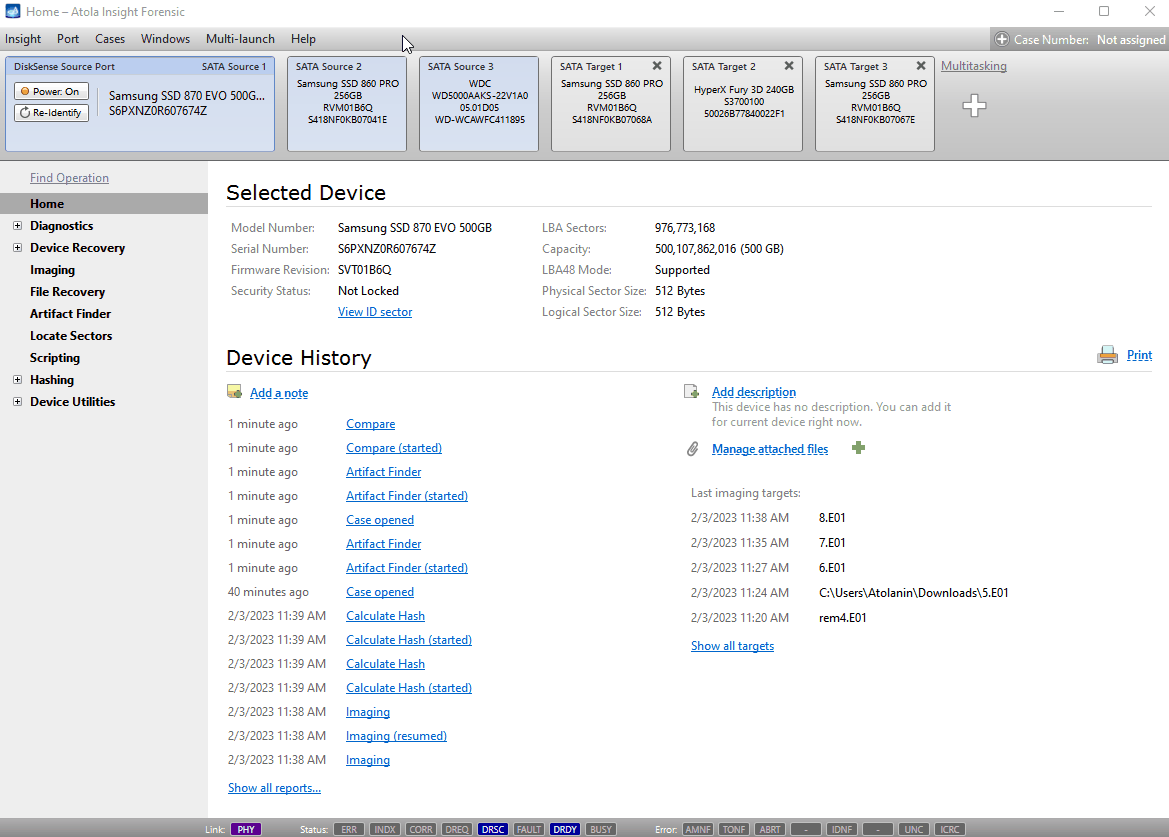The image size is (1169, 837).
Task: Open Manage attached files link
Action: (770, 449)
